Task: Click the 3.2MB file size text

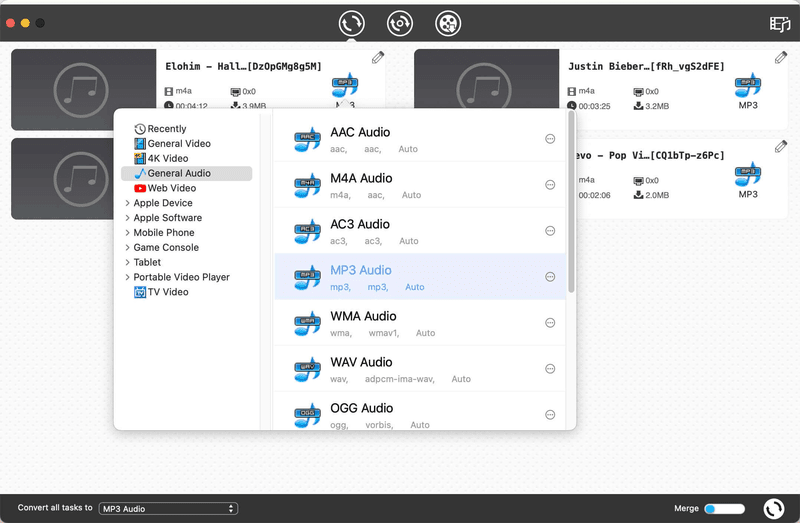Action: coord(657,106)
